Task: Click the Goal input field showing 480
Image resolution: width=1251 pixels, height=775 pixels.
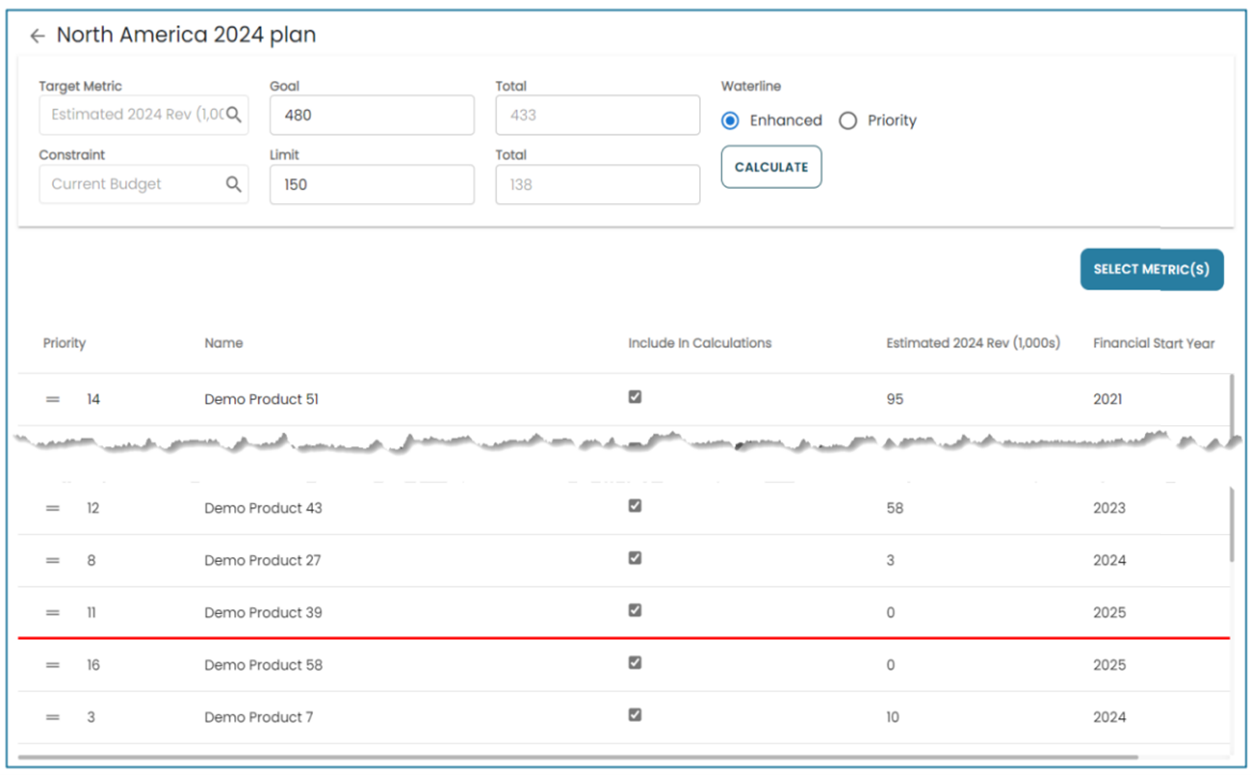Action: pyautogui.click(x=371, y=115)
